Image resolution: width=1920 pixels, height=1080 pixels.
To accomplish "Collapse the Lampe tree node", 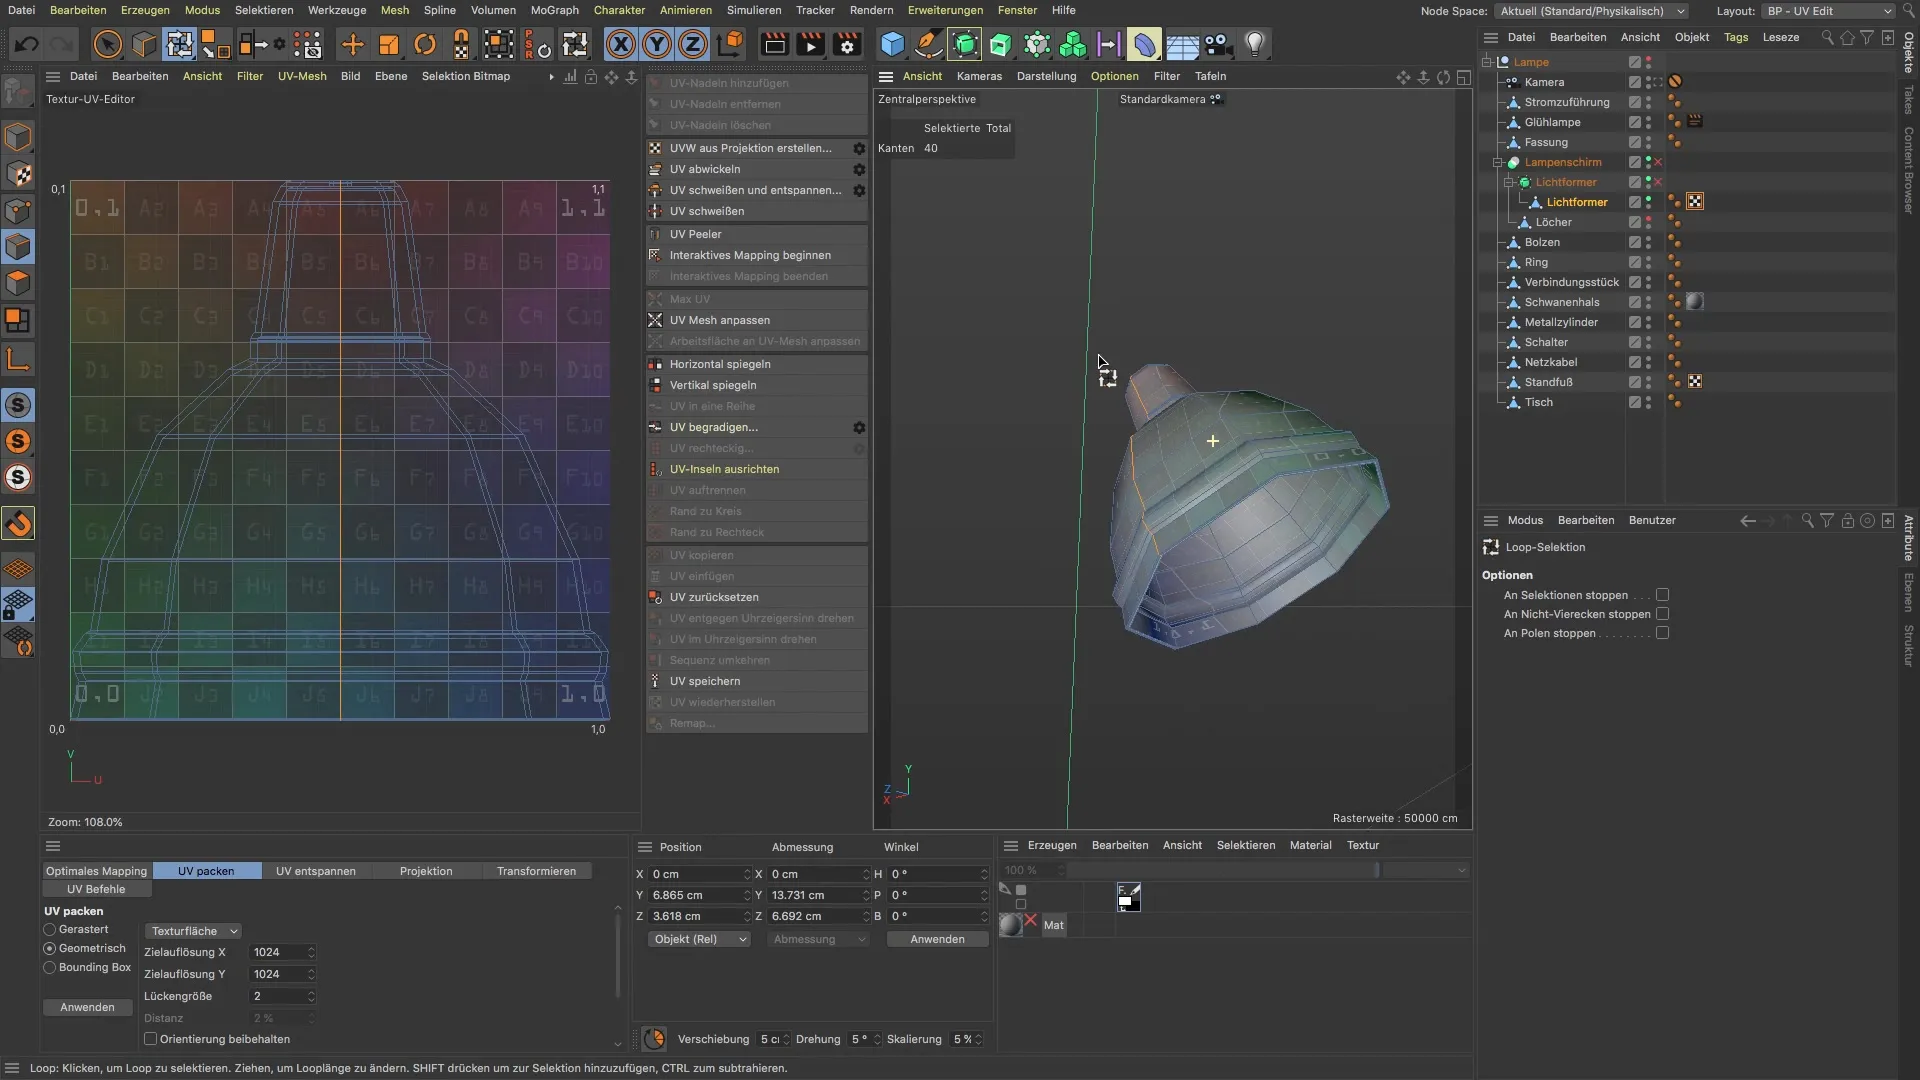I will pyautogui.click(x=1487, y=62).
